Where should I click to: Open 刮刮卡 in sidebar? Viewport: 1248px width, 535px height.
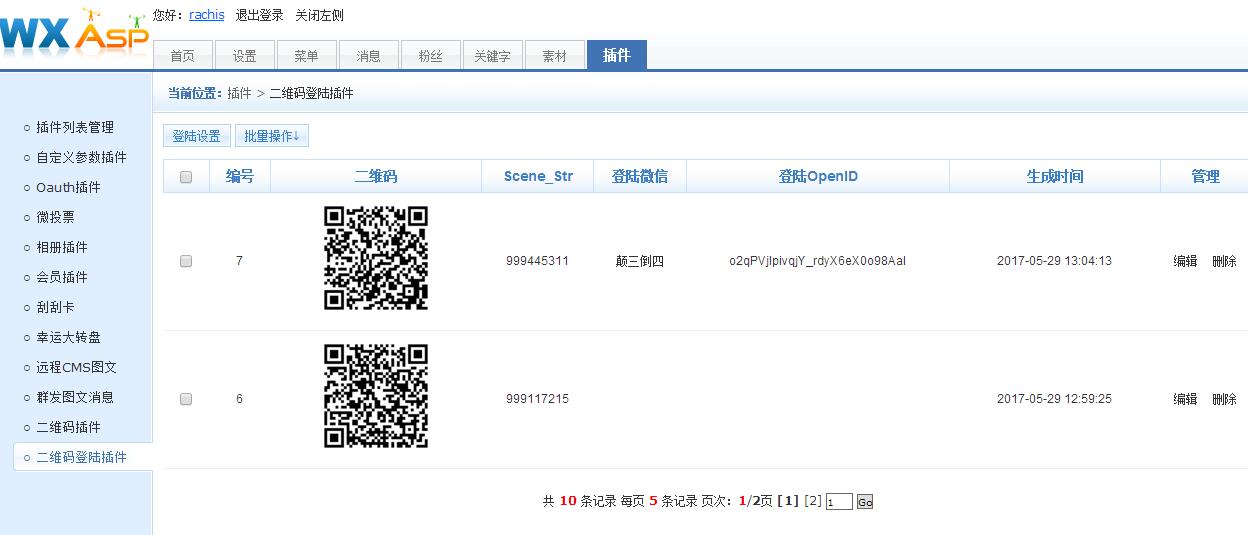[x=56, y=307]
